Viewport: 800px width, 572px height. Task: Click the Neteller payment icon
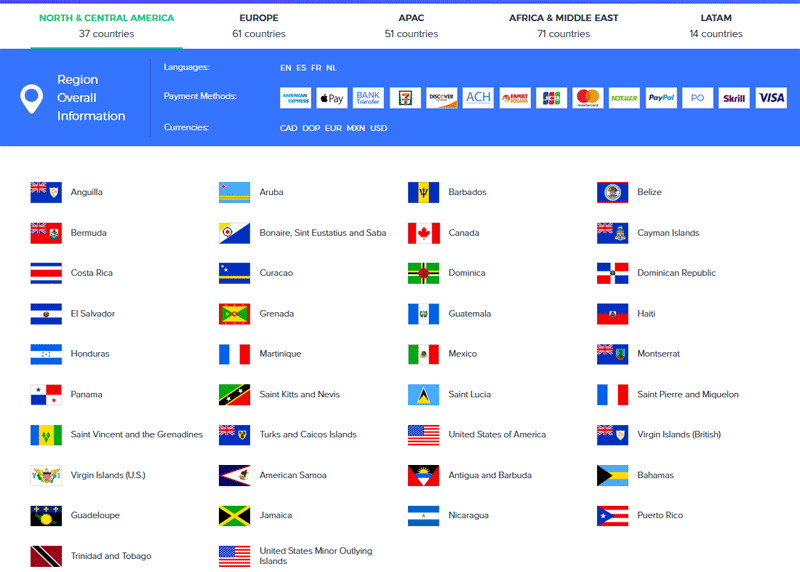point(624,98)
